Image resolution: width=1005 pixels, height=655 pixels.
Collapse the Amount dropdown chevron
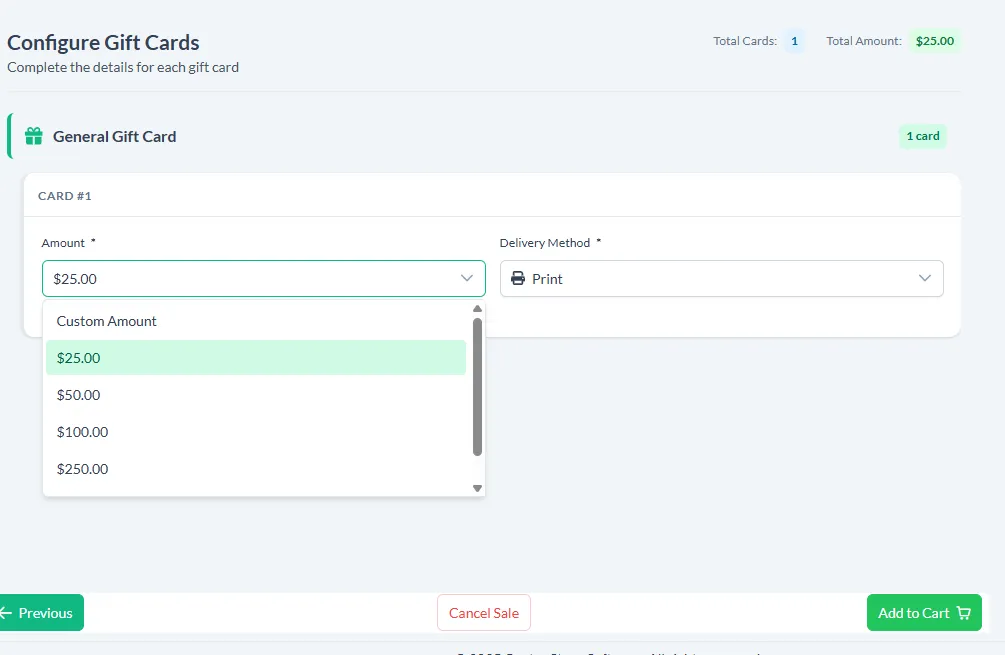pos(467,278)
